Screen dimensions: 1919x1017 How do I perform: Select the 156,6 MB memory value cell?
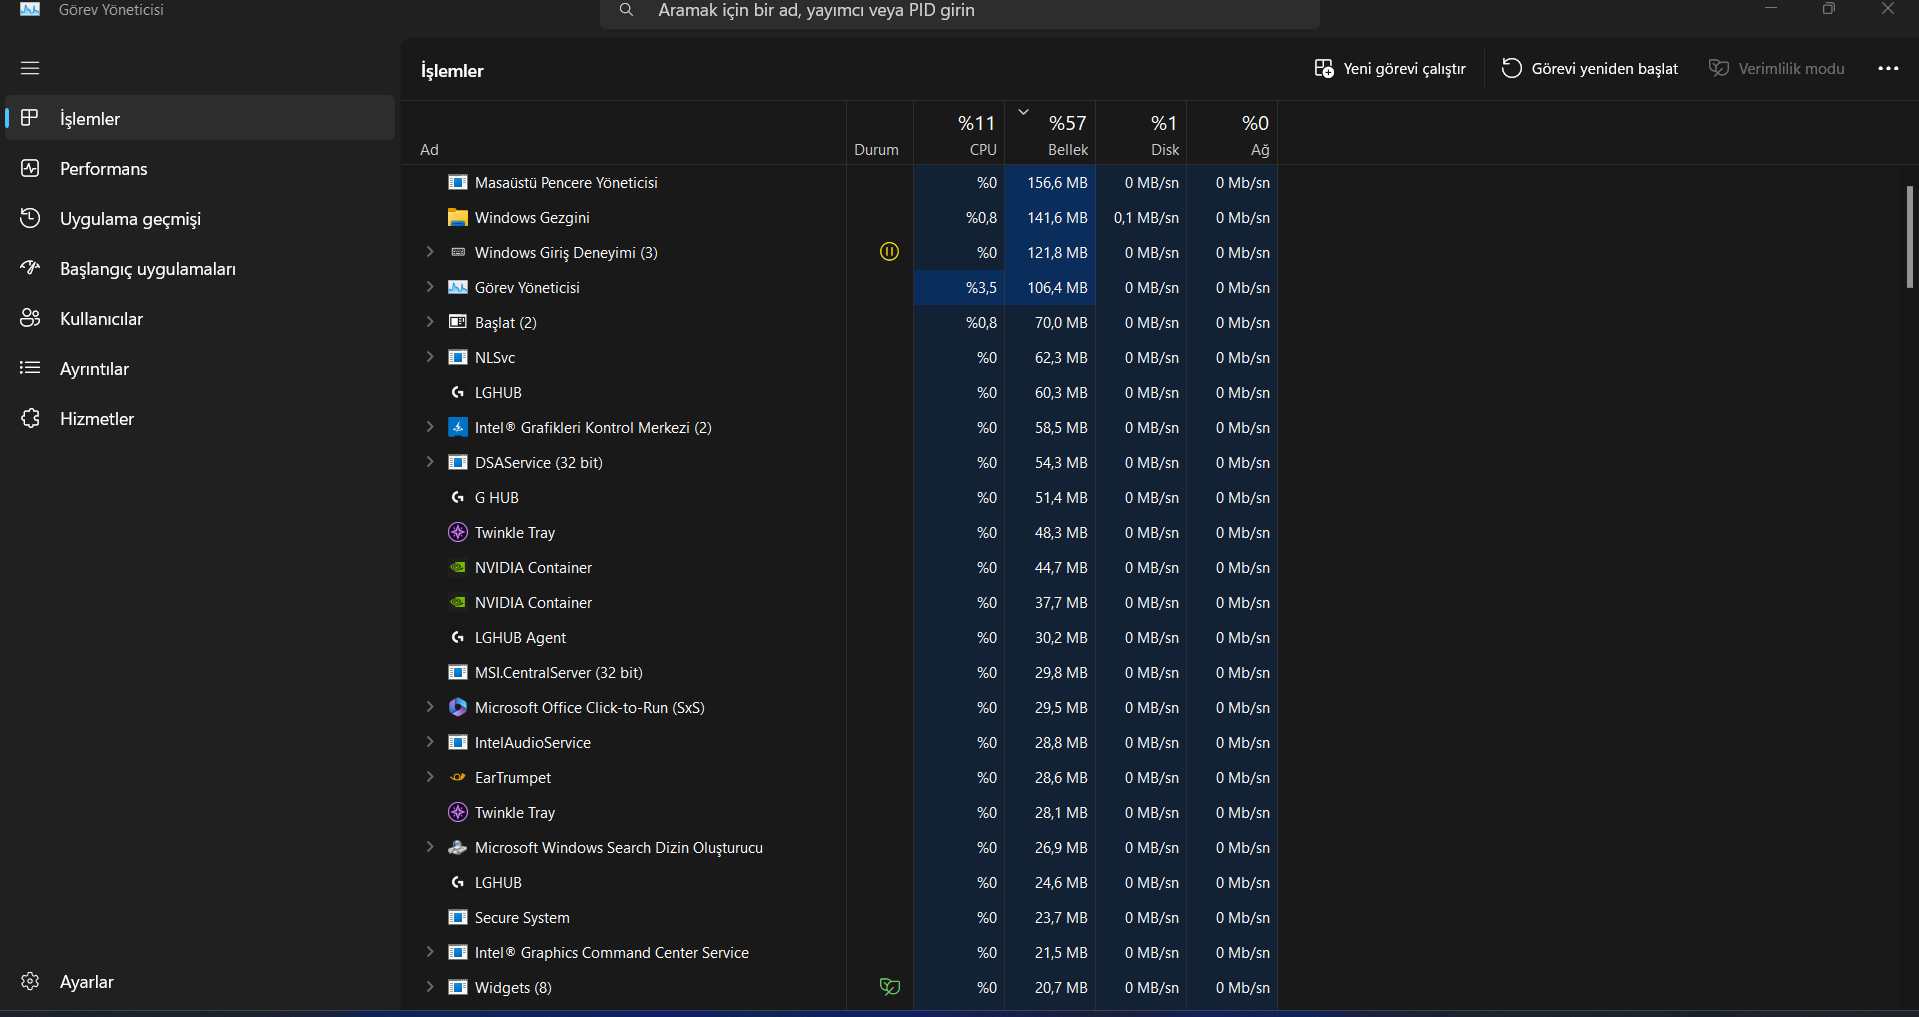click(x=1050, y=182)
